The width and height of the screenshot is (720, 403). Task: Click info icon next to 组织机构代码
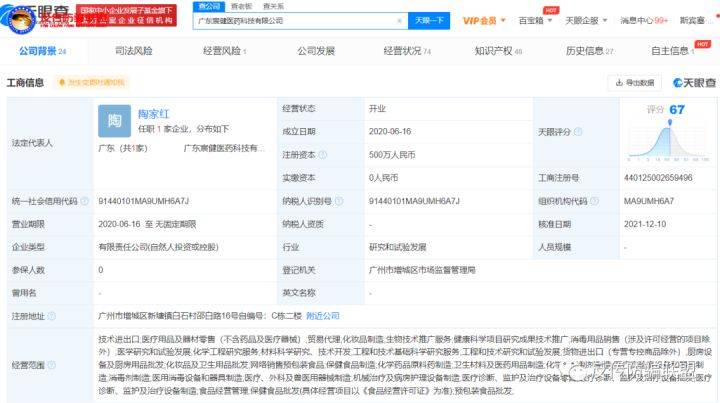(x=594, y=201)
